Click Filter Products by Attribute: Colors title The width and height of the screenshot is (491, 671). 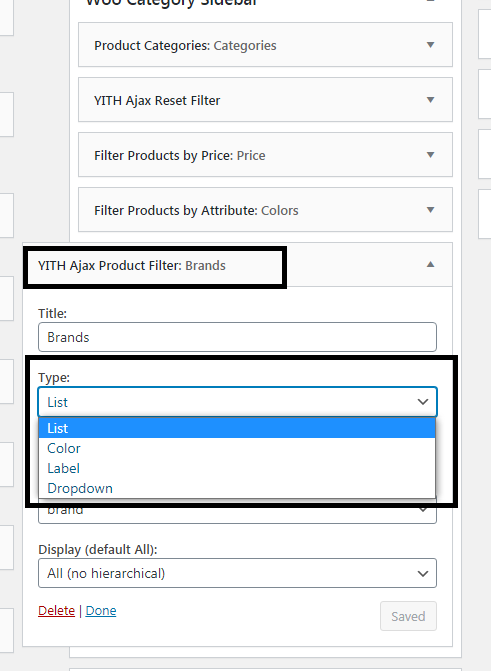pyautogui.click(x=196, y=211)
